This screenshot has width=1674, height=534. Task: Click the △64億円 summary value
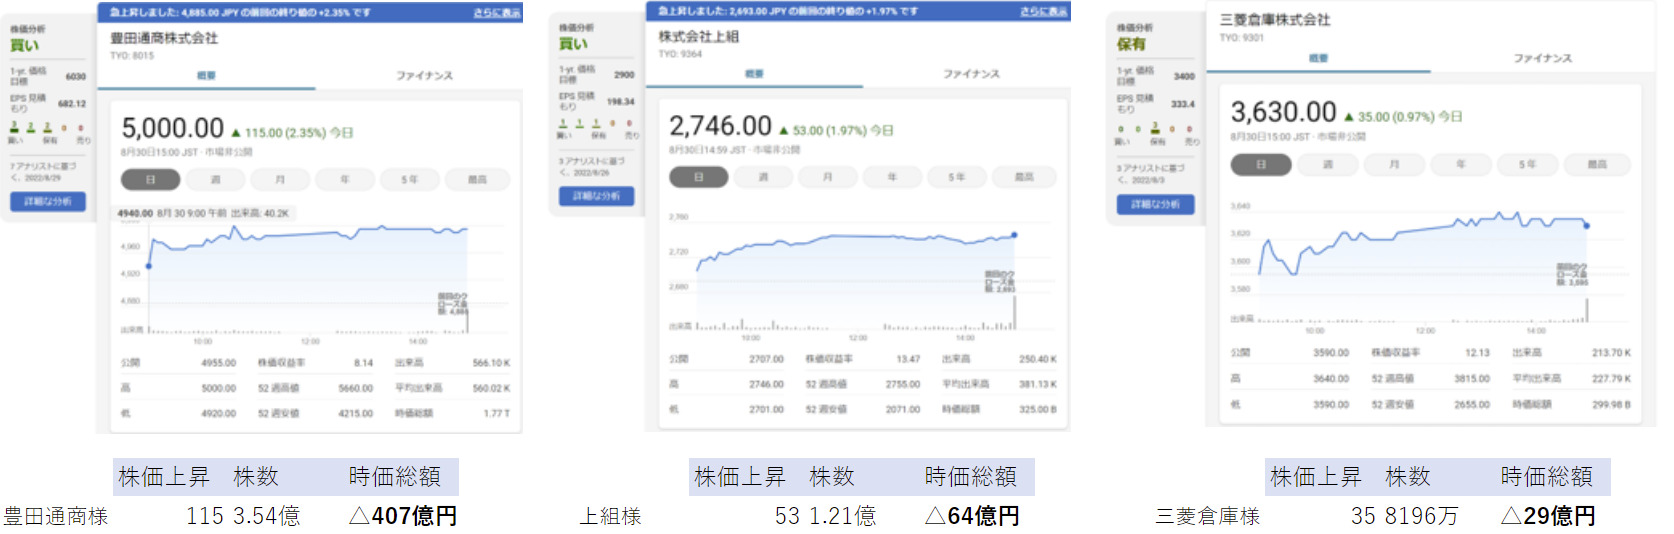tap(972, 516)
